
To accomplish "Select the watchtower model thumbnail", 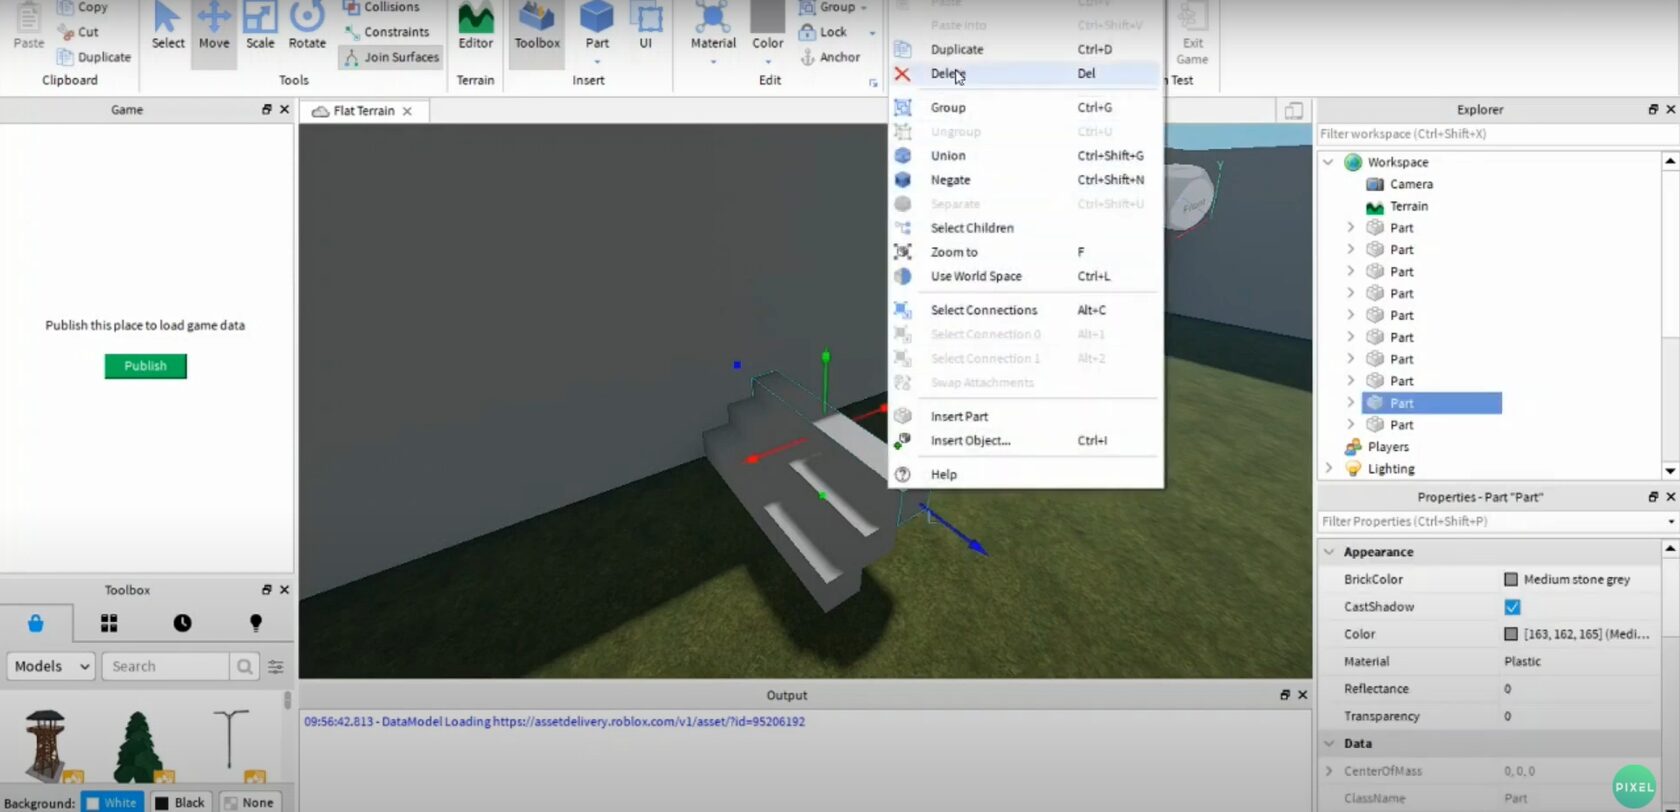I will tap(45, 746).
